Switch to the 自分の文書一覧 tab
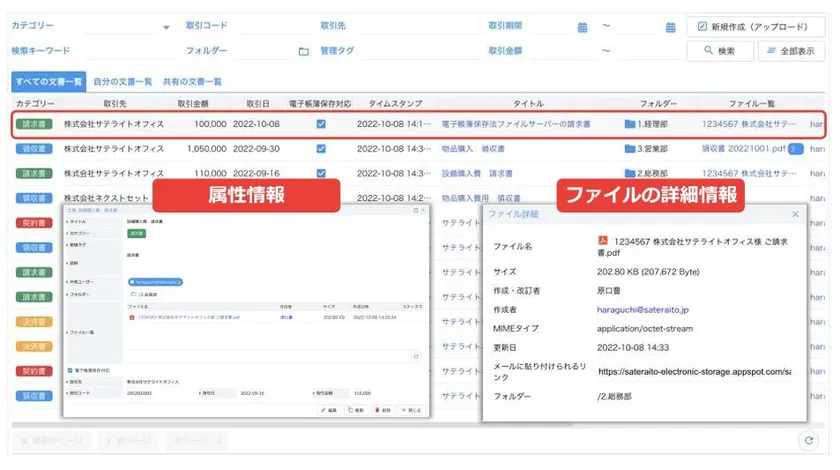This screenshot has width=840, height=470. pos(122,82)
